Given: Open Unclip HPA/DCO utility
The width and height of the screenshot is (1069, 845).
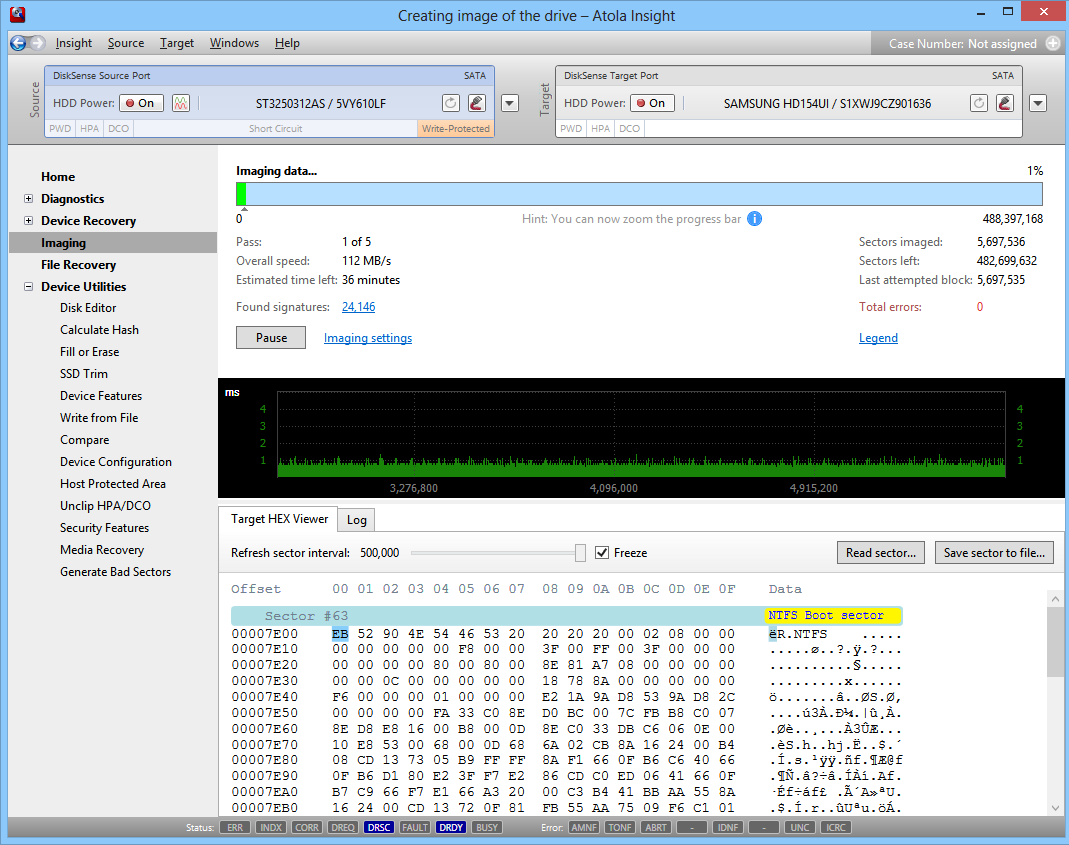Looking at the screenshot, I should (106, 505).
